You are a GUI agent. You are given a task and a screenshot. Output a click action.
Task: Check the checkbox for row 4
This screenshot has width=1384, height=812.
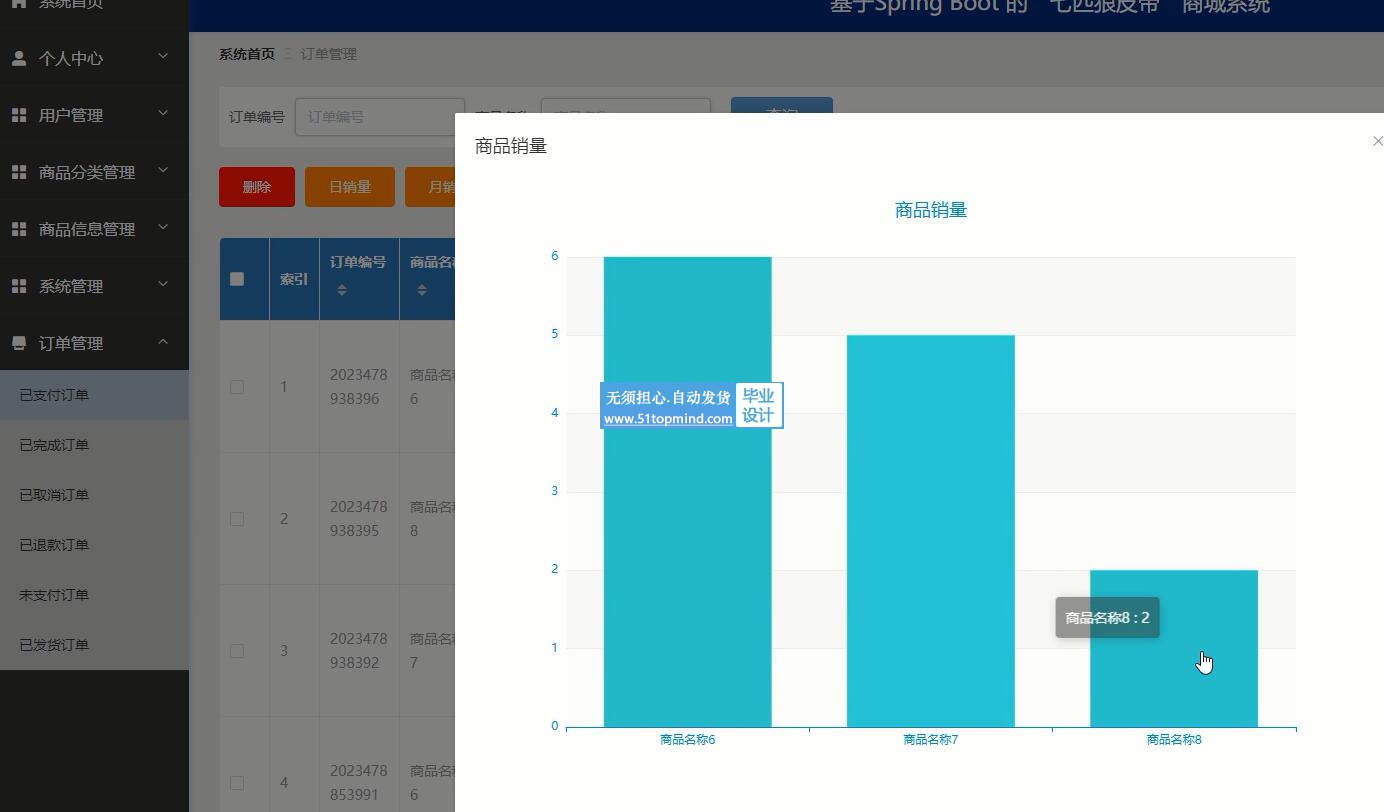(237, 783)
